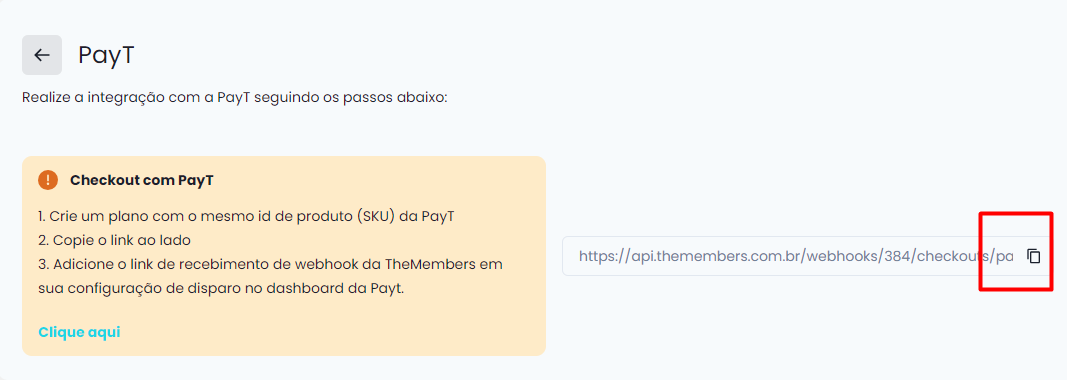Viewport: 1067px width, 380px height.
Task: Click the 'Copie o link ao lado' step
Action: [x=114, y=240]
